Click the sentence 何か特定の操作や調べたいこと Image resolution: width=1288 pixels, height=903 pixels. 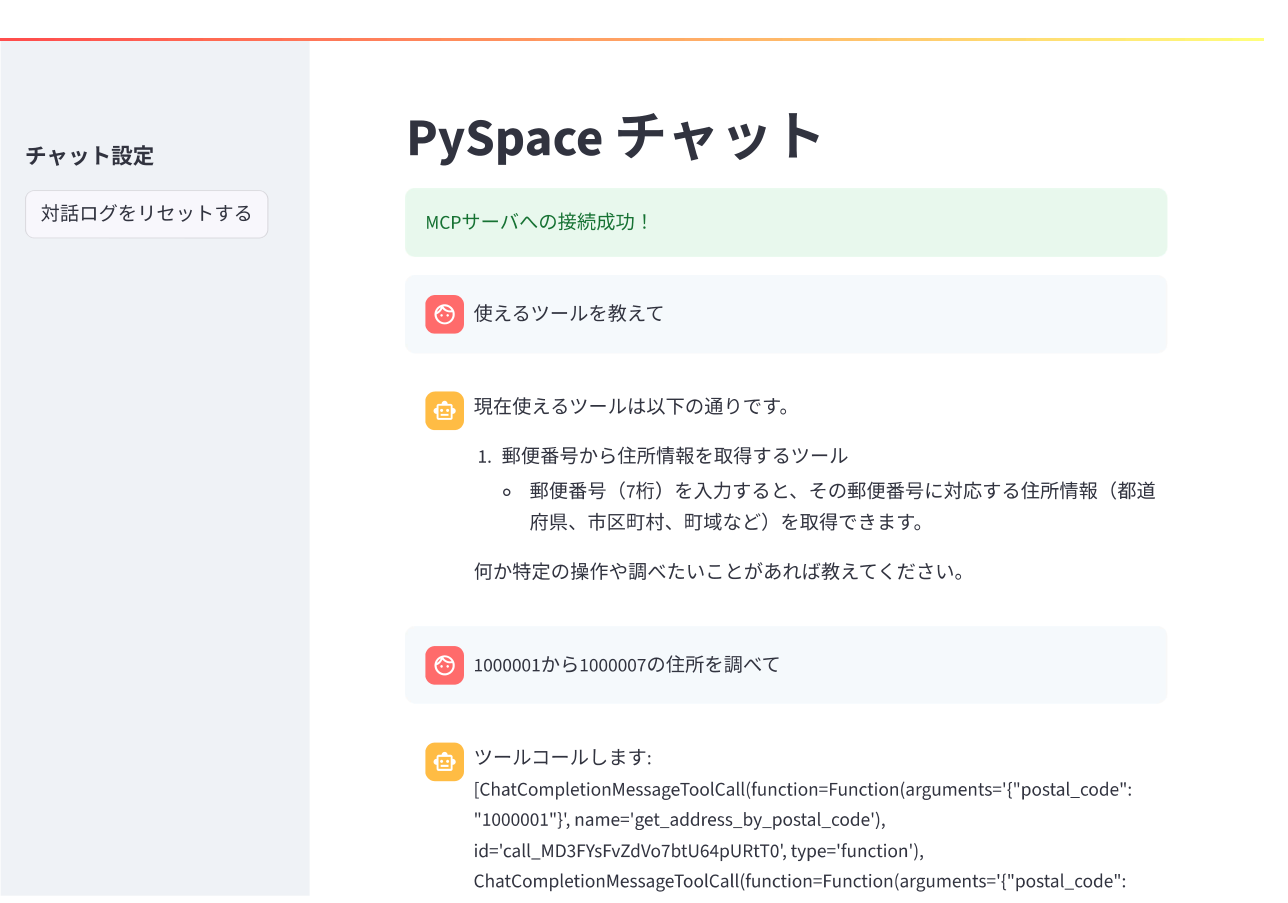tap(719, 573)
